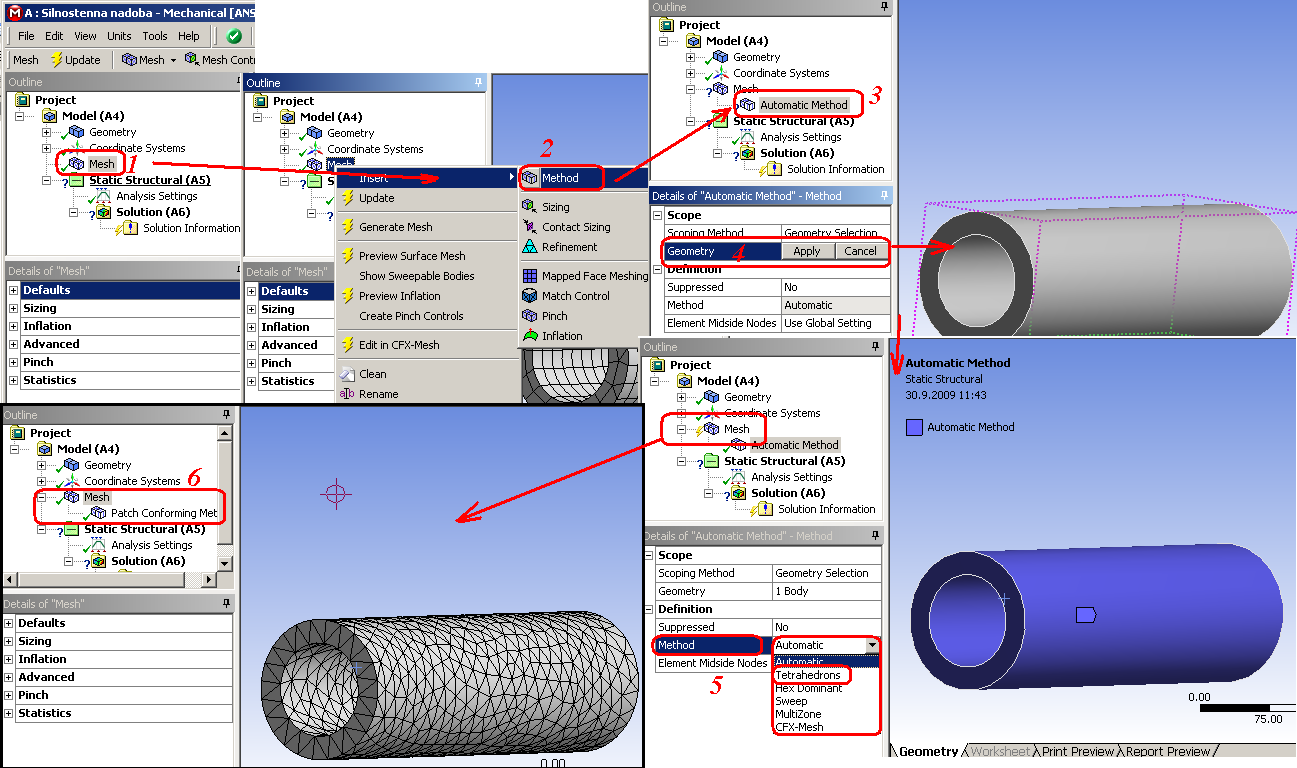Click vertical scrollbar of bottom-left Outline
The image size is (1297, 768).
tap(226, 498)
